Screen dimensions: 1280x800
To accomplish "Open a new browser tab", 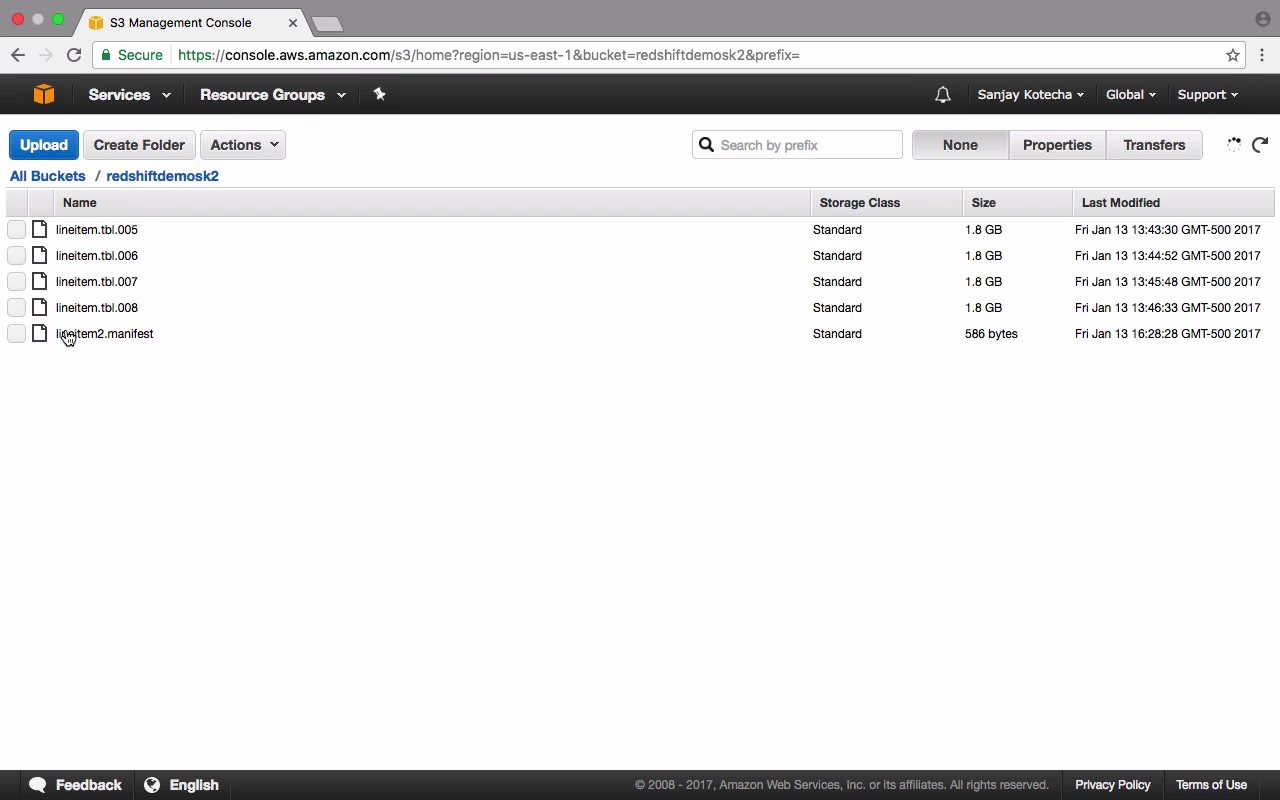I will click(327, 23).
